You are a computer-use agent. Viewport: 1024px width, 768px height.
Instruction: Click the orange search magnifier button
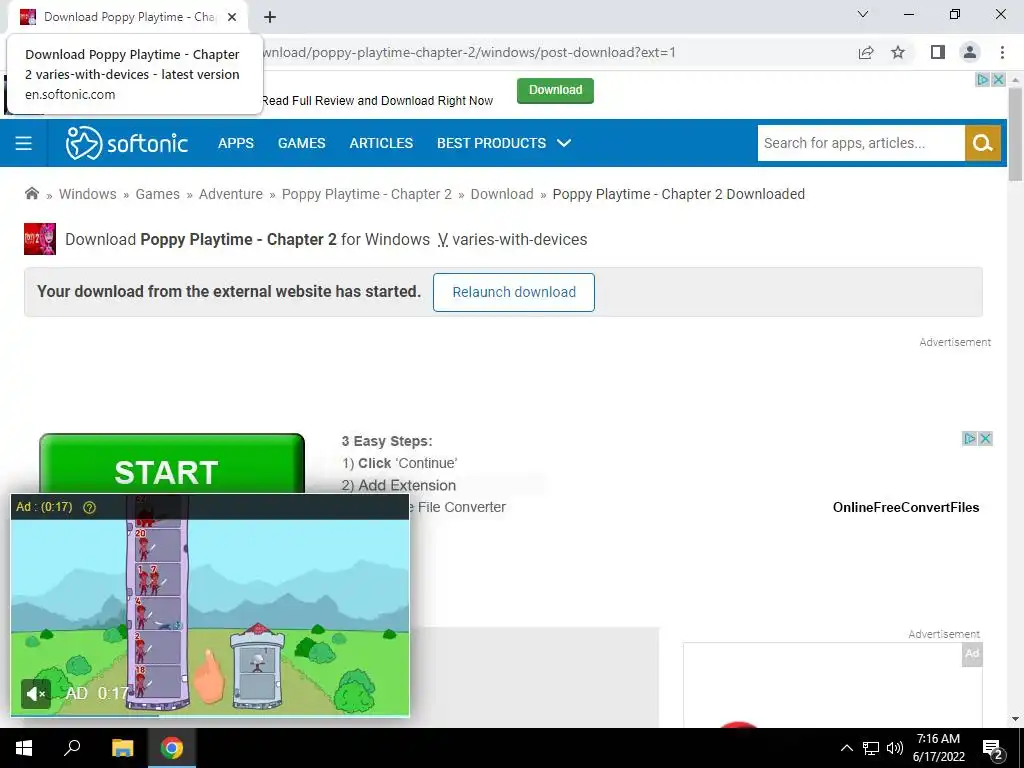[982, 143]
